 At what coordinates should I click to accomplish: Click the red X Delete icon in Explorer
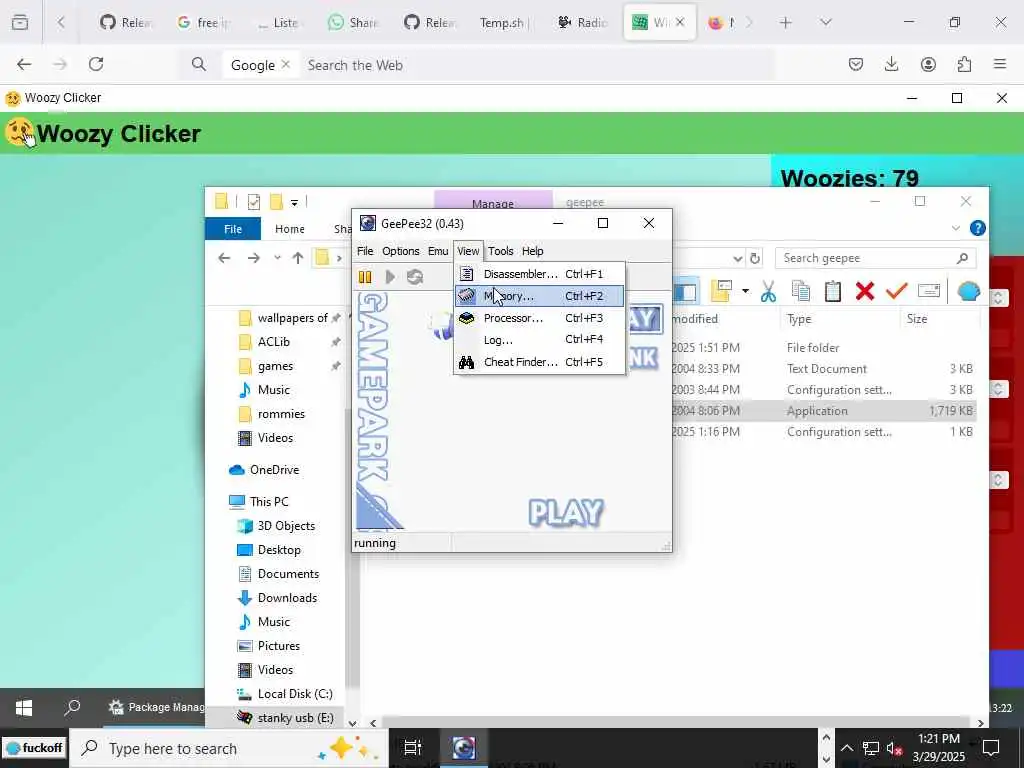(x=865, y=291)
